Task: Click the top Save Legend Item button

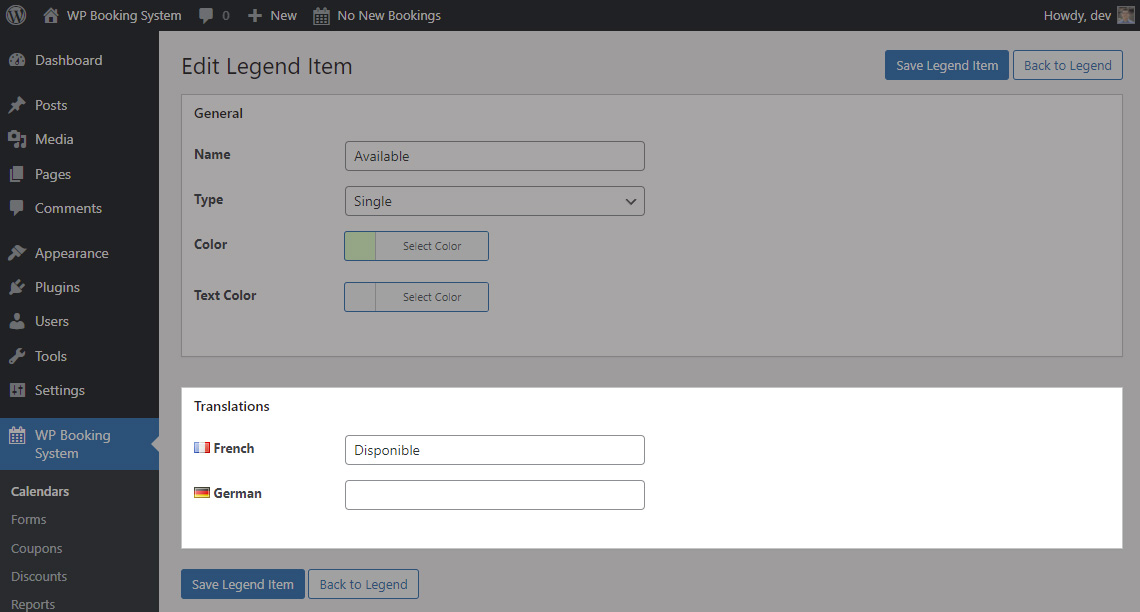Action: click(x=947, y=65)
